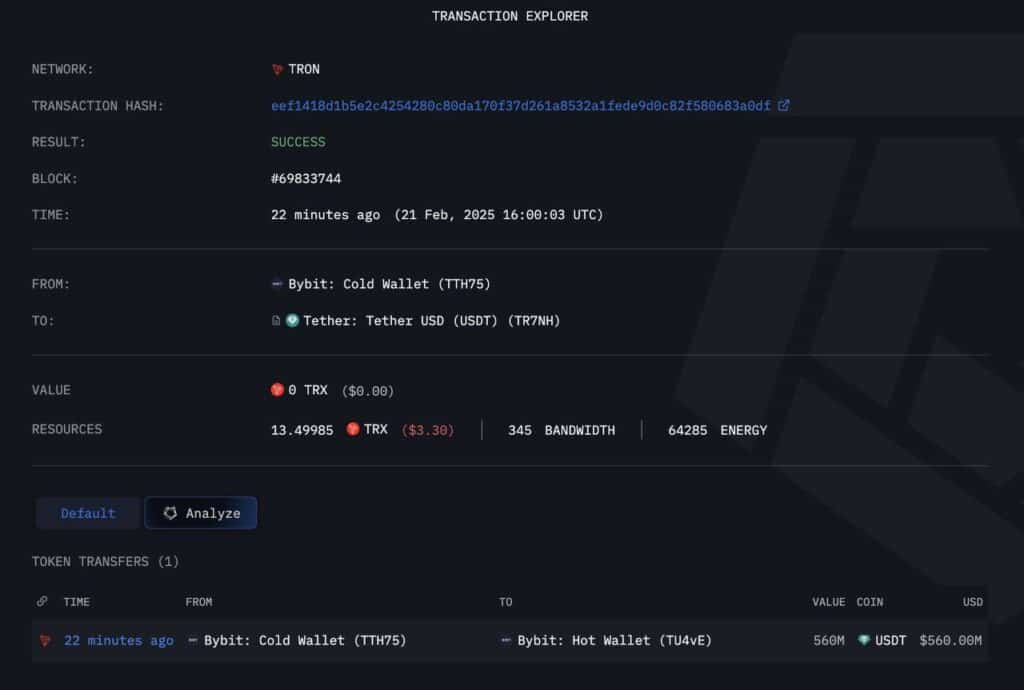Click the Bybit icon beside the FROM cold wallet
Screen dimensions: 1024x690
(277, 283)
